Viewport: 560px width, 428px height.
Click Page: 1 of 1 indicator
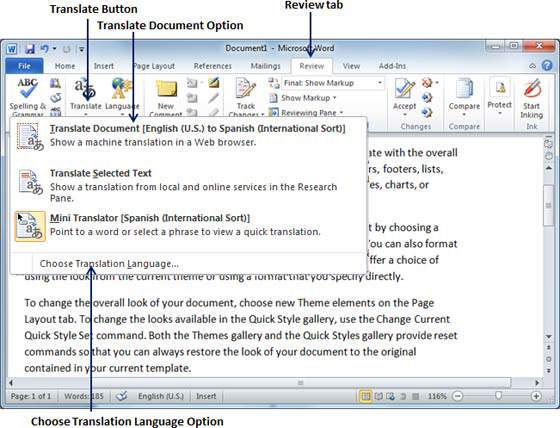[31, 396]
